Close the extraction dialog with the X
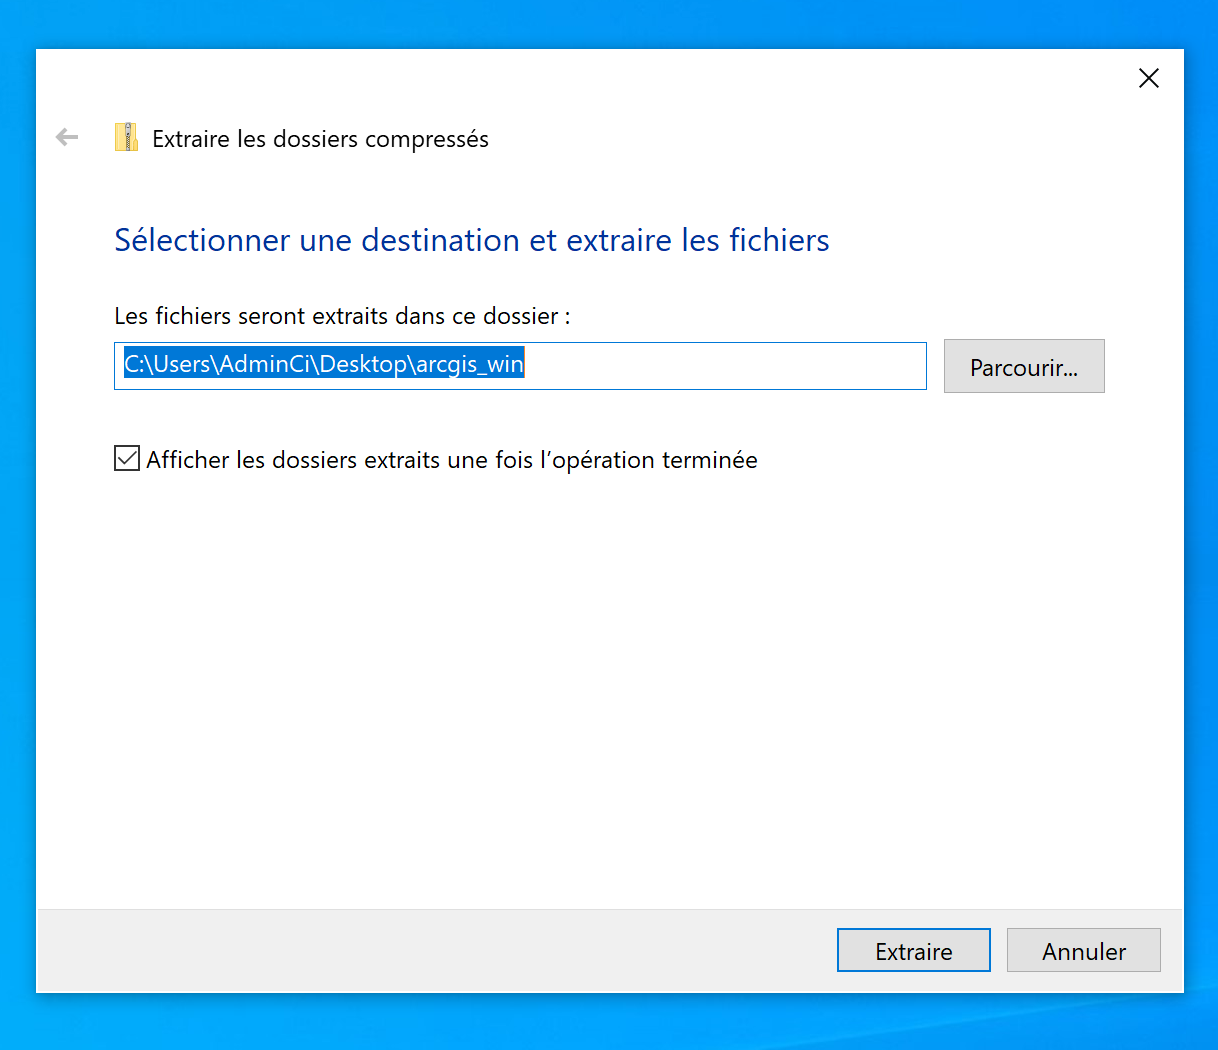 point(1148,78)
